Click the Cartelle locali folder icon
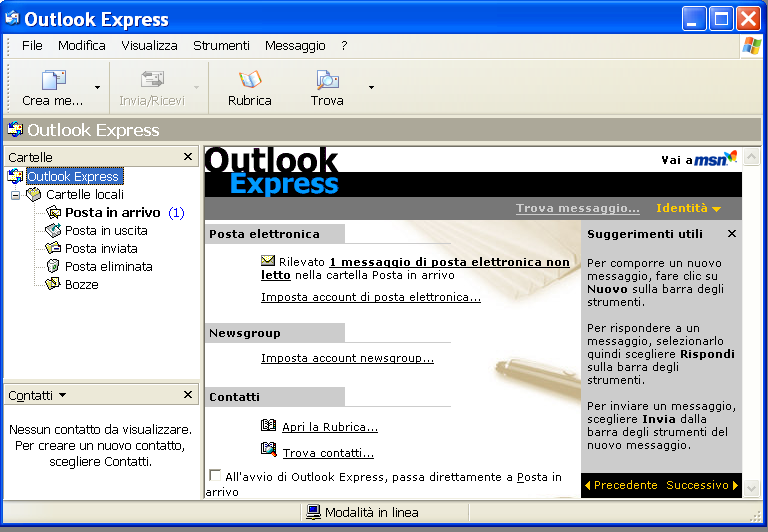 tap(34, 194)
